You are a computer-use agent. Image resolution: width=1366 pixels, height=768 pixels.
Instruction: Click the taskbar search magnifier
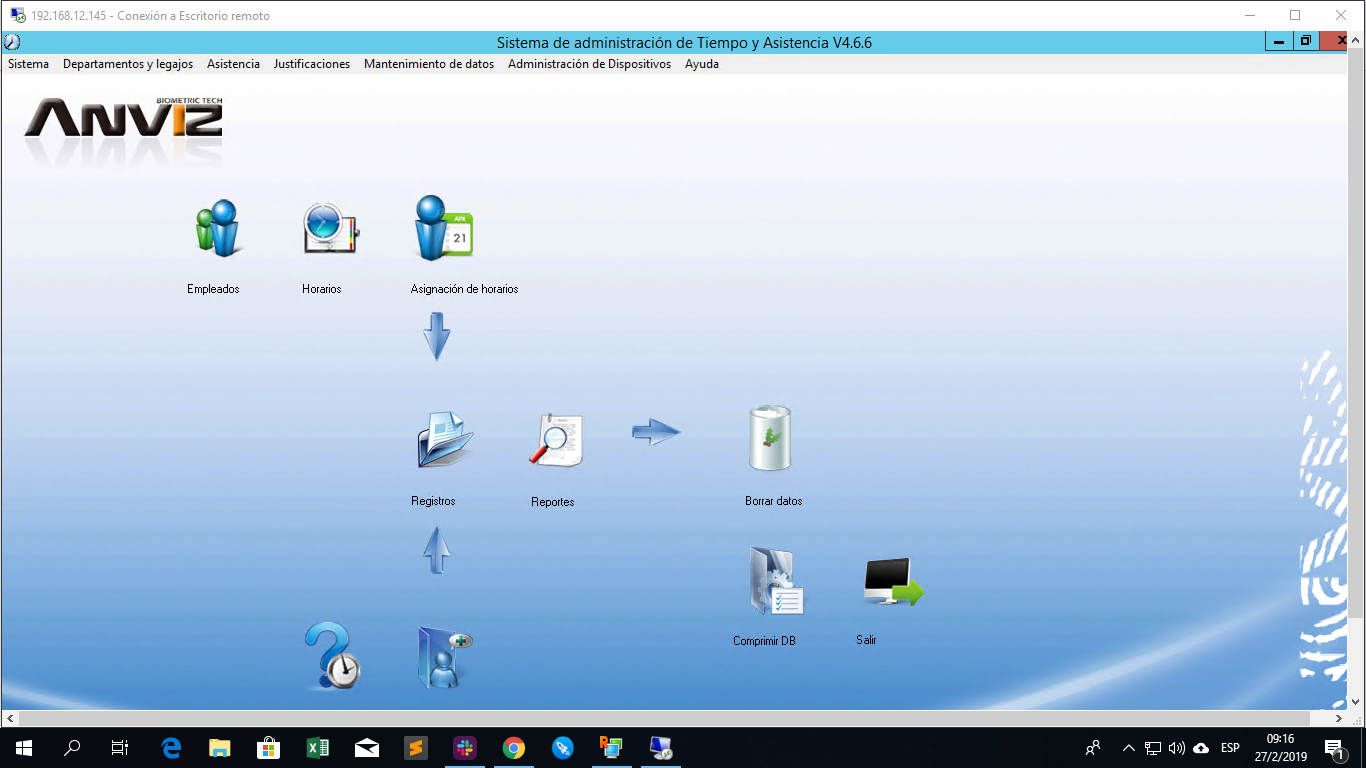coord(72,748)
